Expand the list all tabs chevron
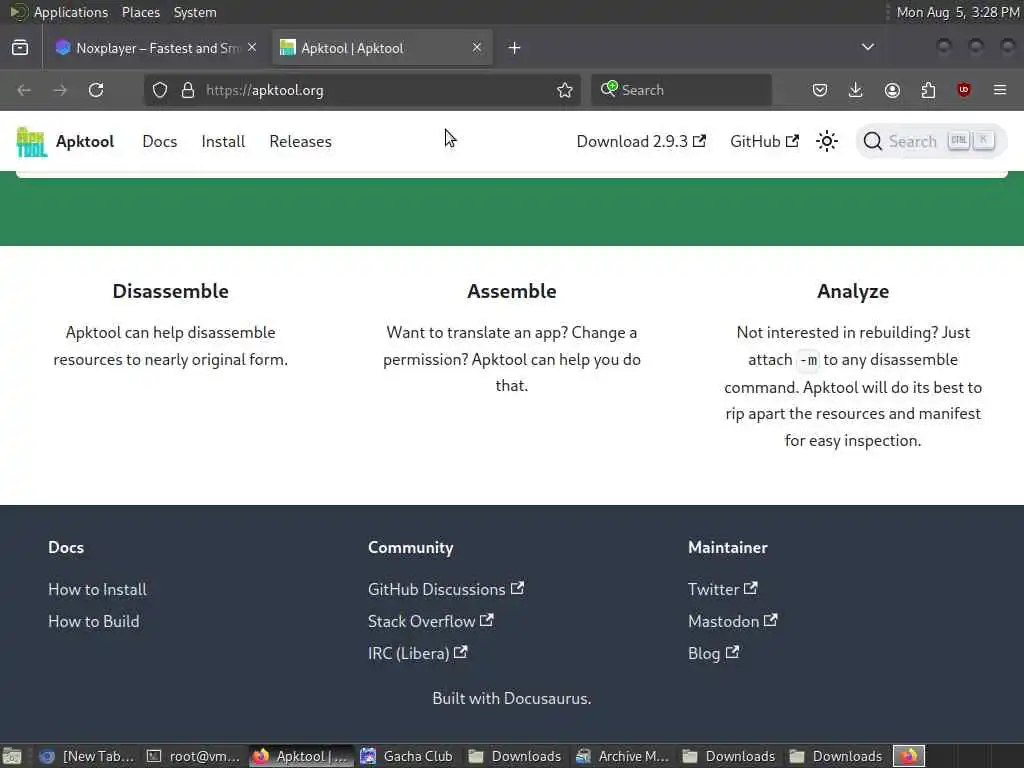This screenshot has width=1024, height=768. click(x=868, y=47)
